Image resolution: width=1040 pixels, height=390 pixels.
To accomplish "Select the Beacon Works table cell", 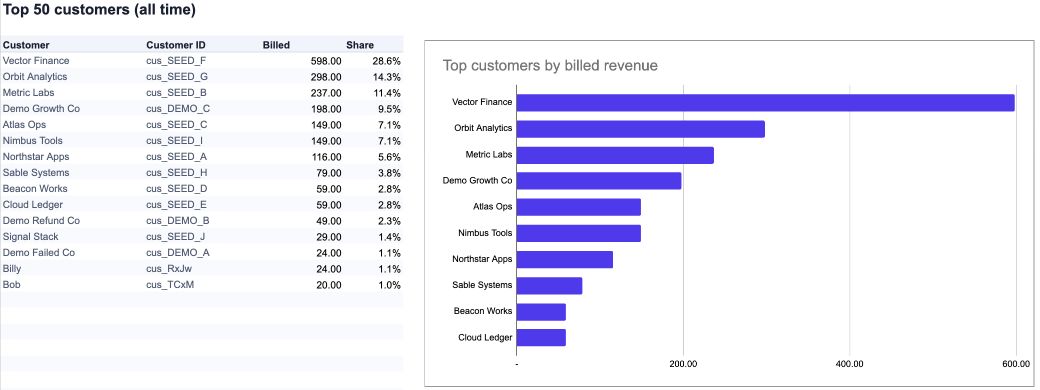I will [35, 188].
